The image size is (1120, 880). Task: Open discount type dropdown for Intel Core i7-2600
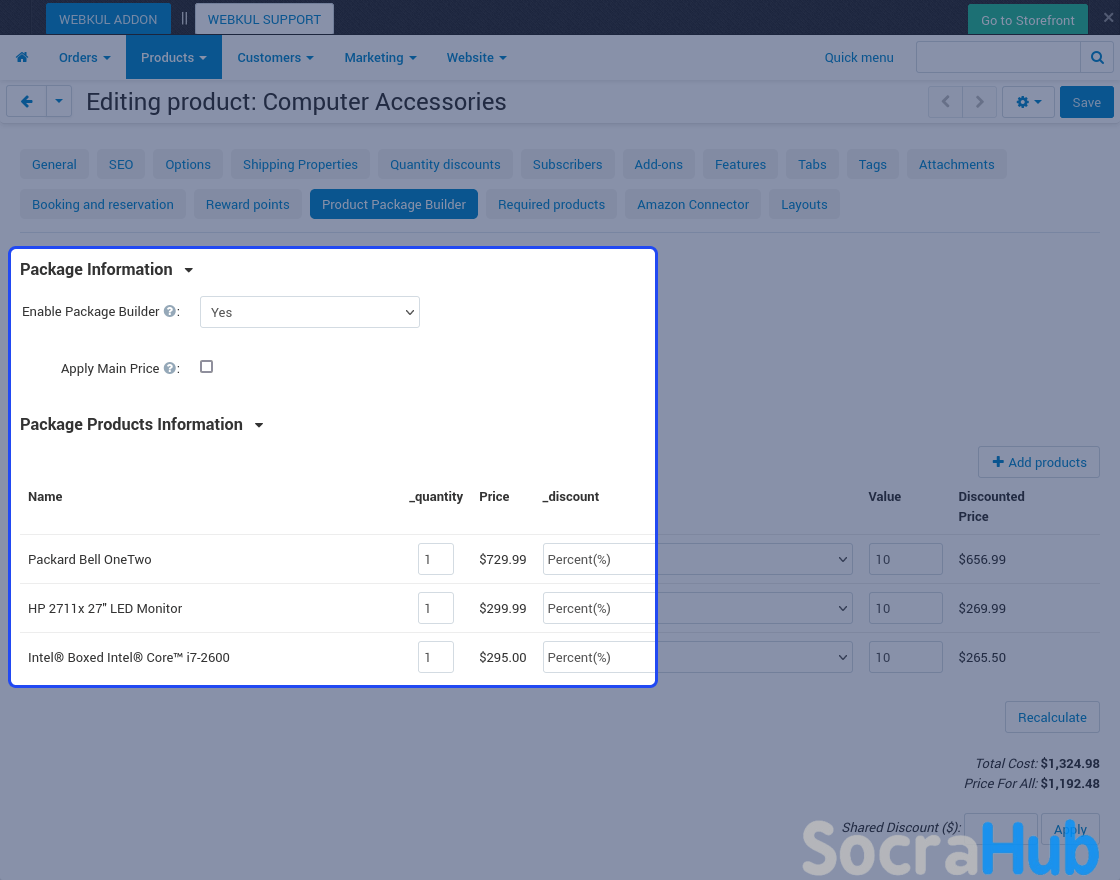[698, 657]
